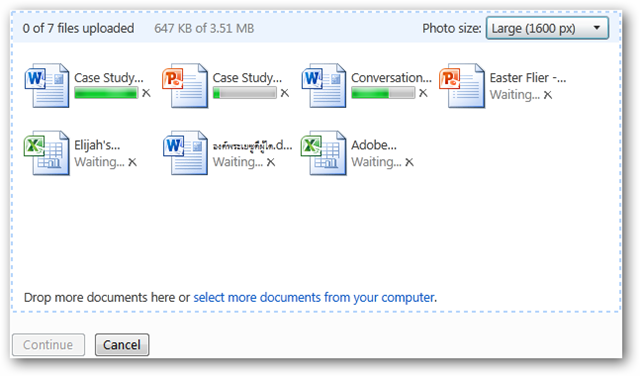This screenshot has width=640, height=376.
Task: Open the Photo size dropdown
Action: (547, 28)
